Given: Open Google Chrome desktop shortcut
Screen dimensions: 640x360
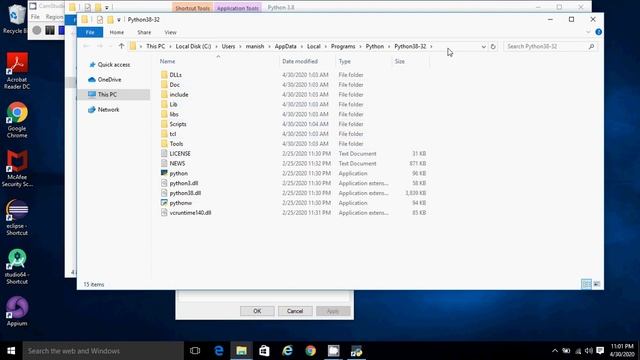Looking at the screenshot, I should click(x=17, y=120).
